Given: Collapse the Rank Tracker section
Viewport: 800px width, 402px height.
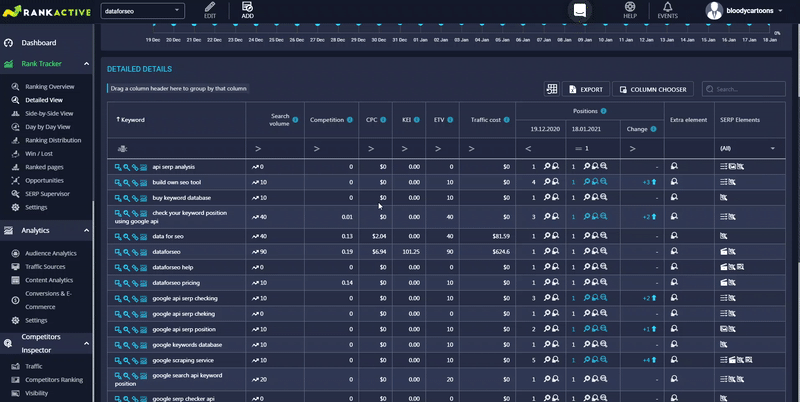Looking at the screenshot, I should (86, 64).
